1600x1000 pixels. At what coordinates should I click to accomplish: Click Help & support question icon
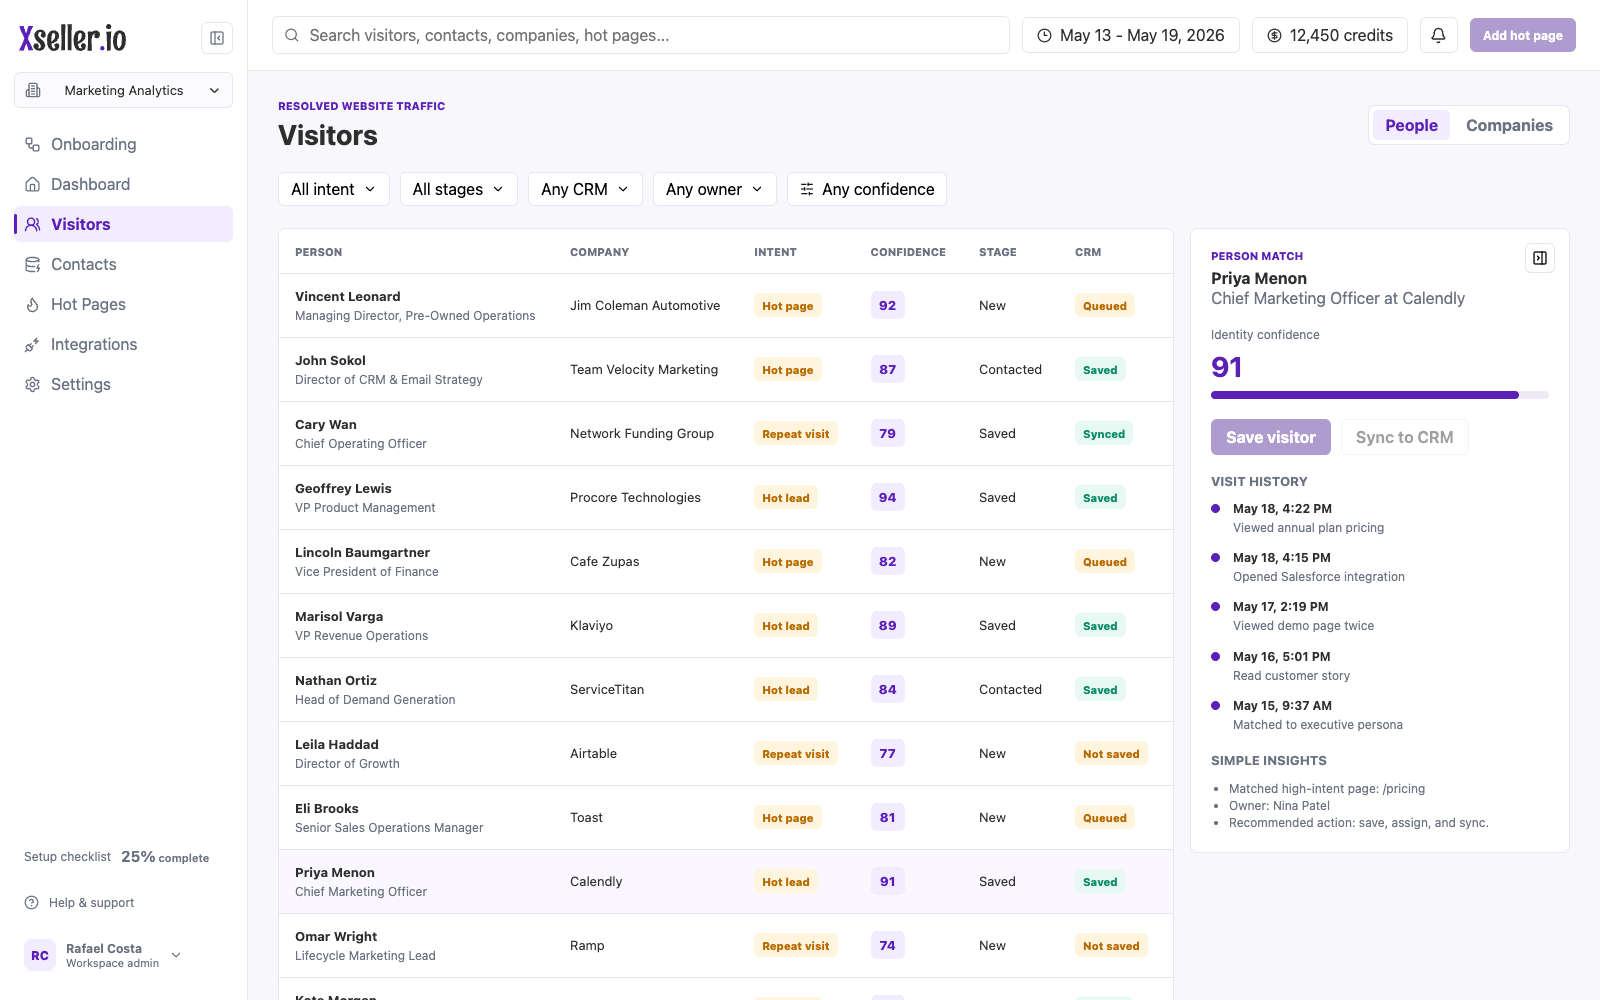point(32,902)
